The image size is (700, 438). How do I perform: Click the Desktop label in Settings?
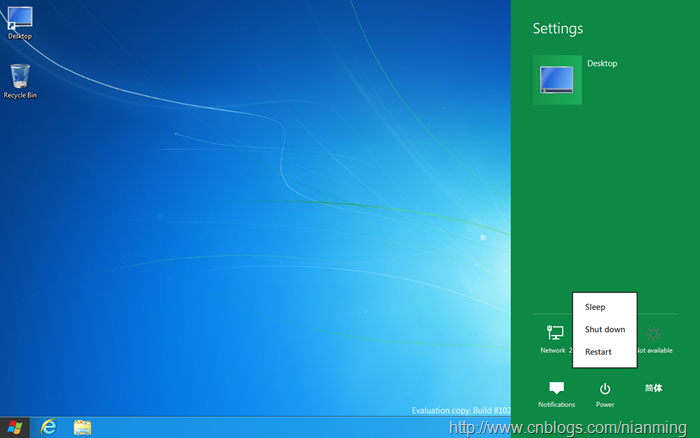(602, 63)
